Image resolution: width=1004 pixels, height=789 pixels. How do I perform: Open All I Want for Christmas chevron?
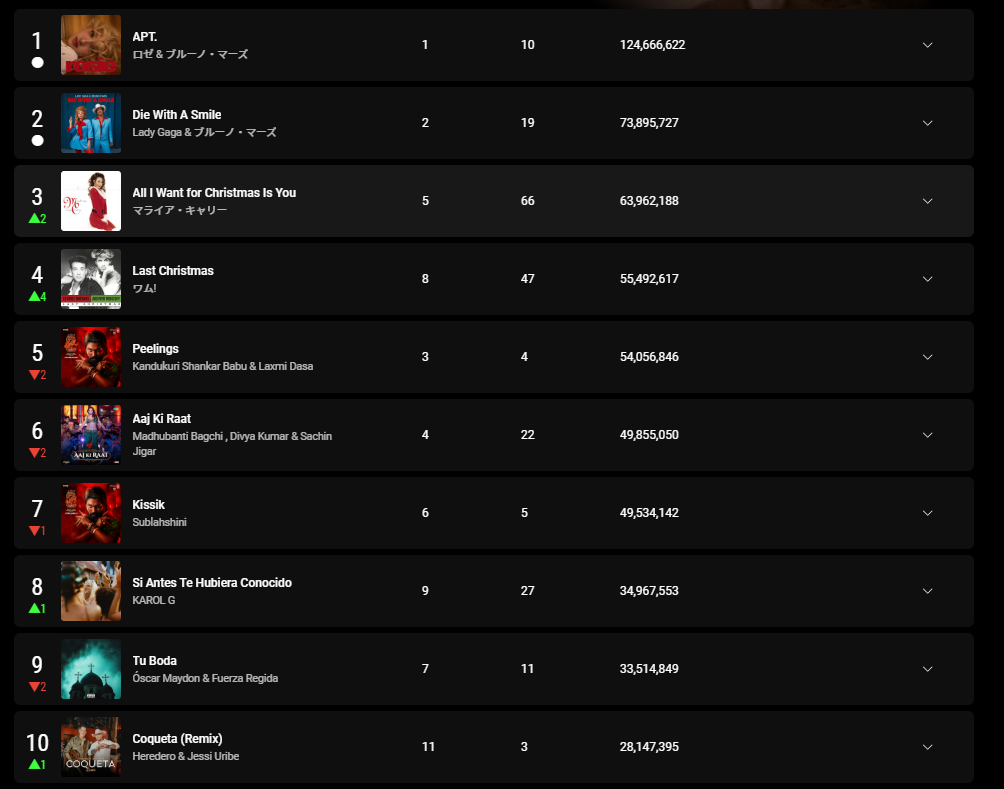[x=927, y=201]
